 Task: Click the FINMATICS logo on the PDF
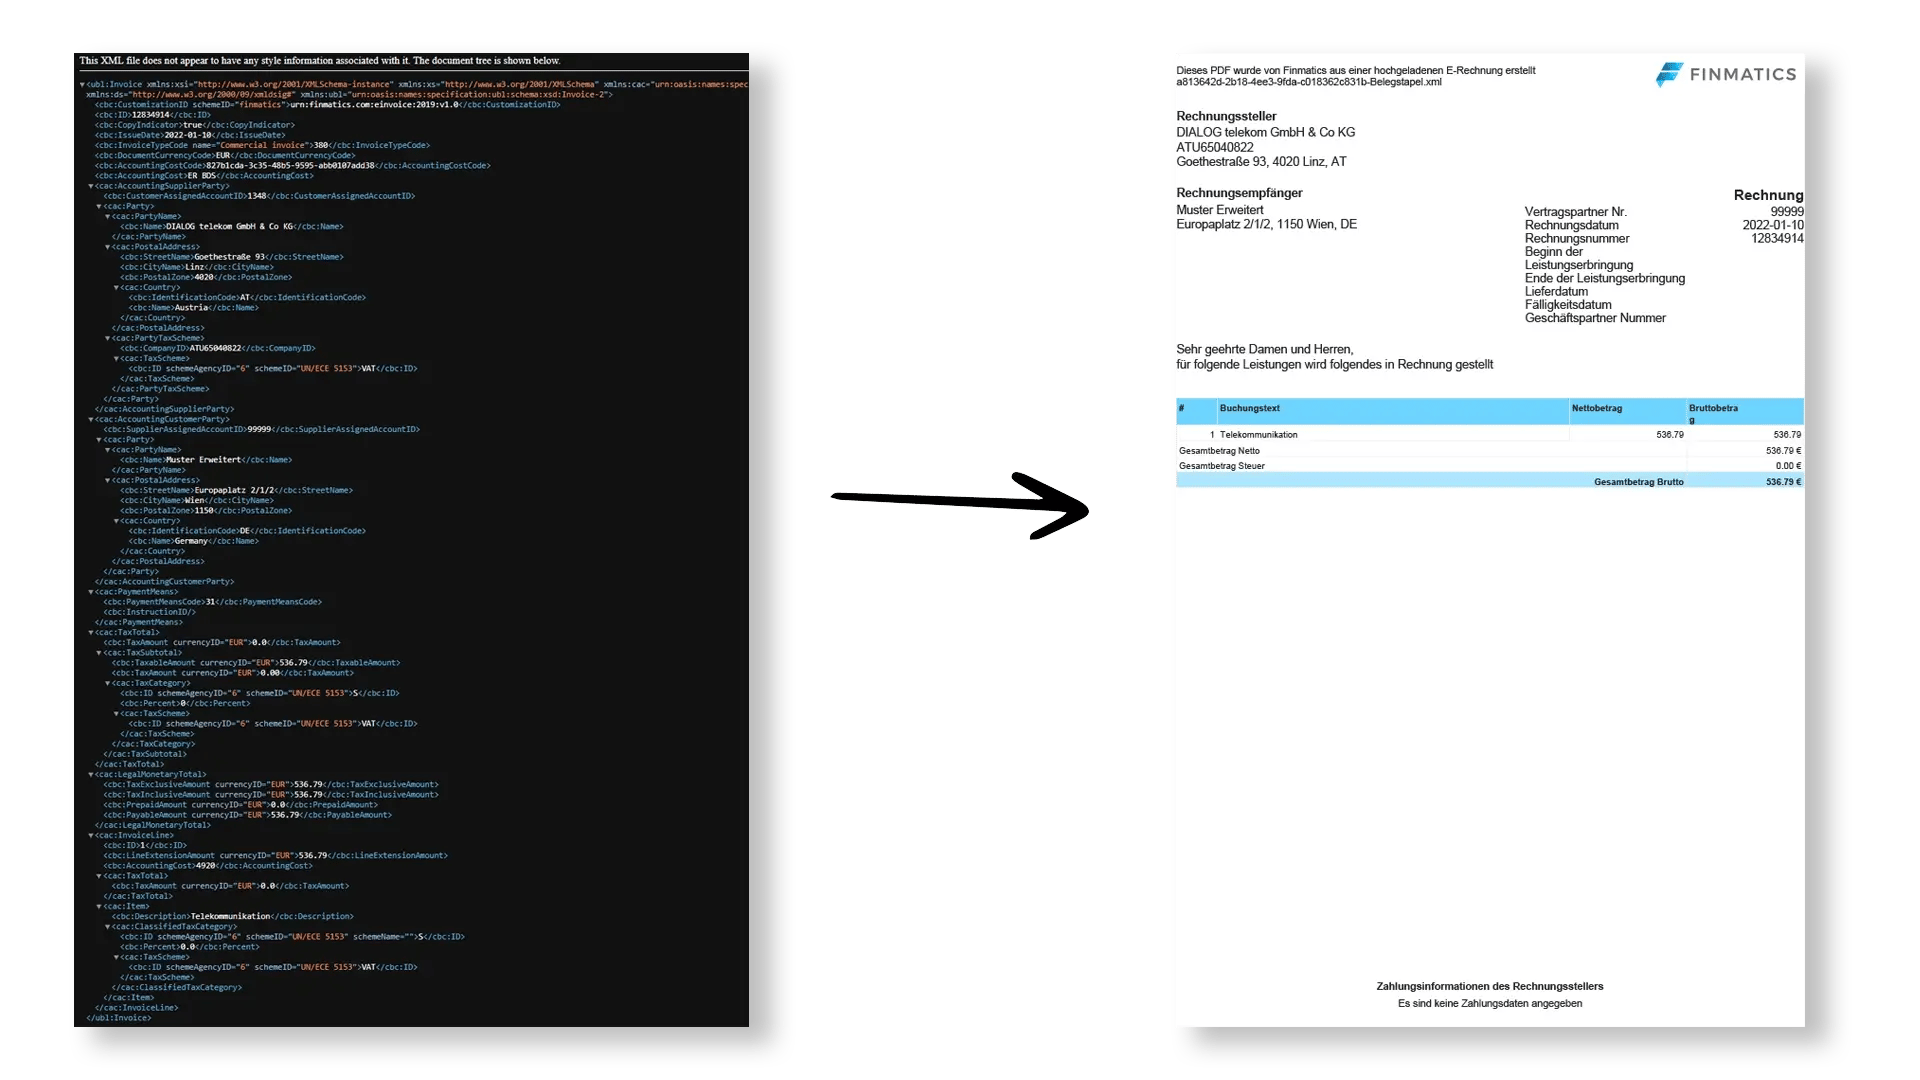1726,74
